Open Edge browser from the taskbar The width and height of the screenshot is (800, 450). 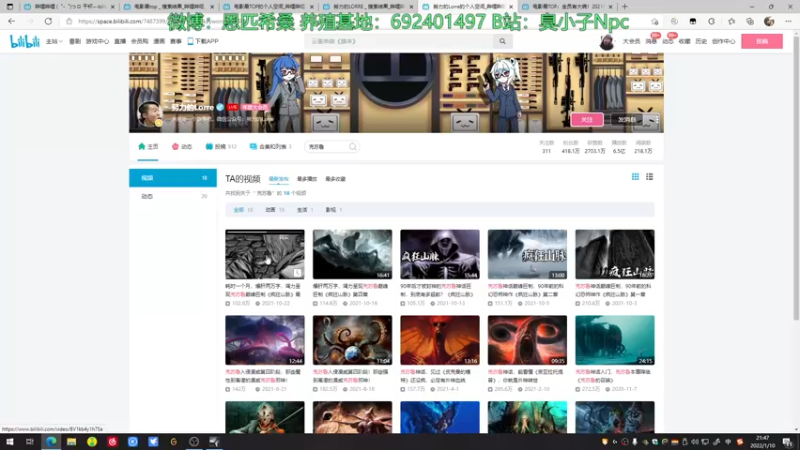coord(51,442)
